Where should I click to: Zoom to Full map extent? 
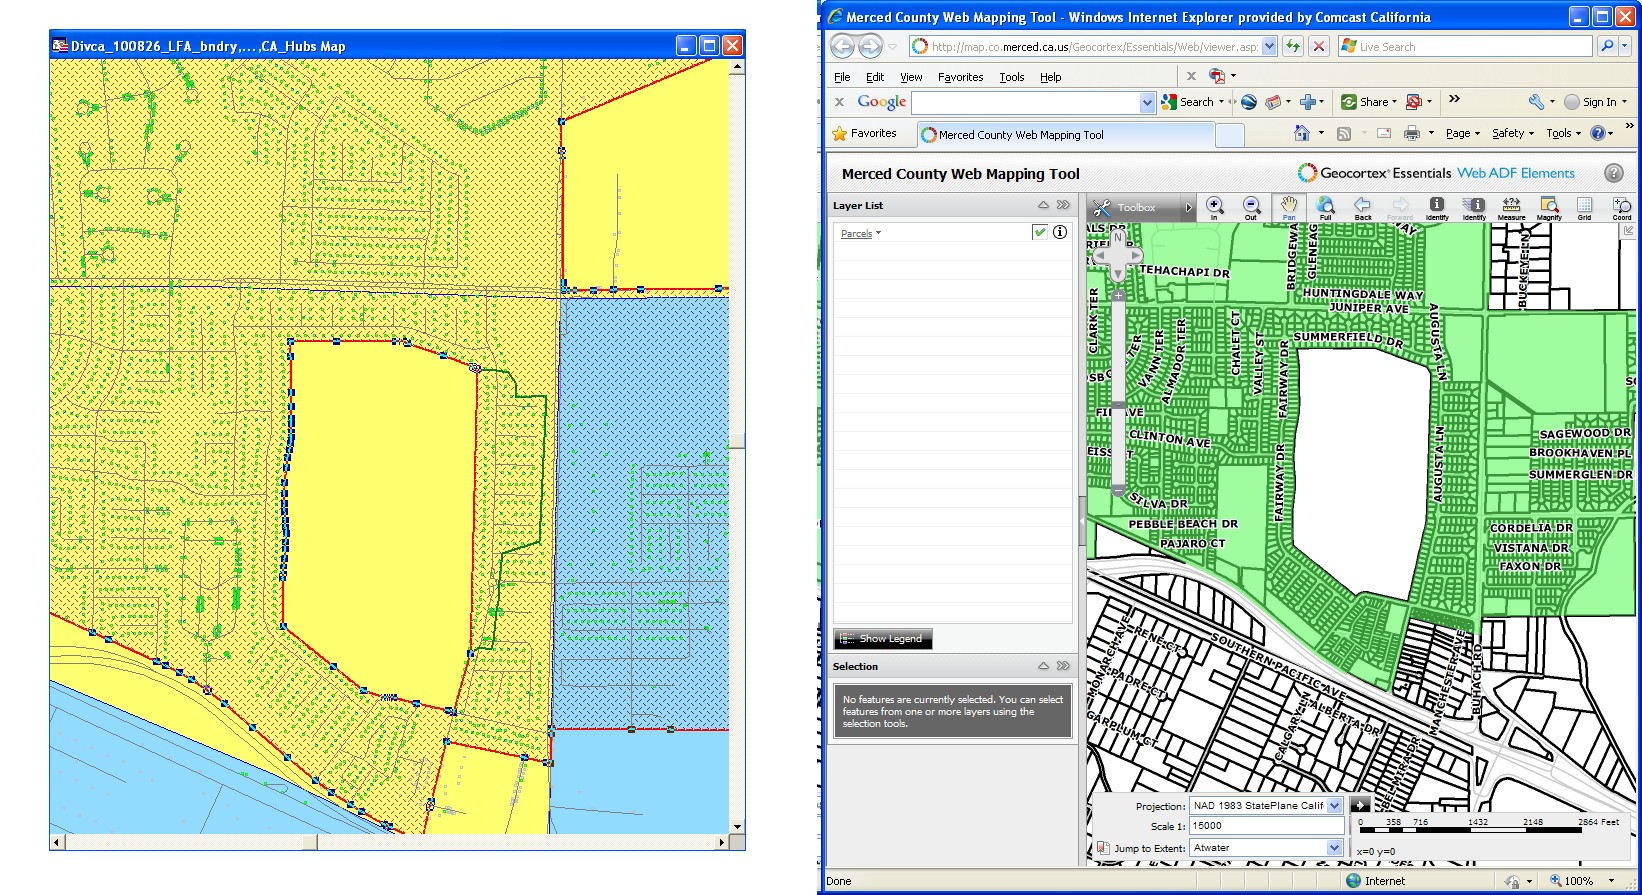1325,207
